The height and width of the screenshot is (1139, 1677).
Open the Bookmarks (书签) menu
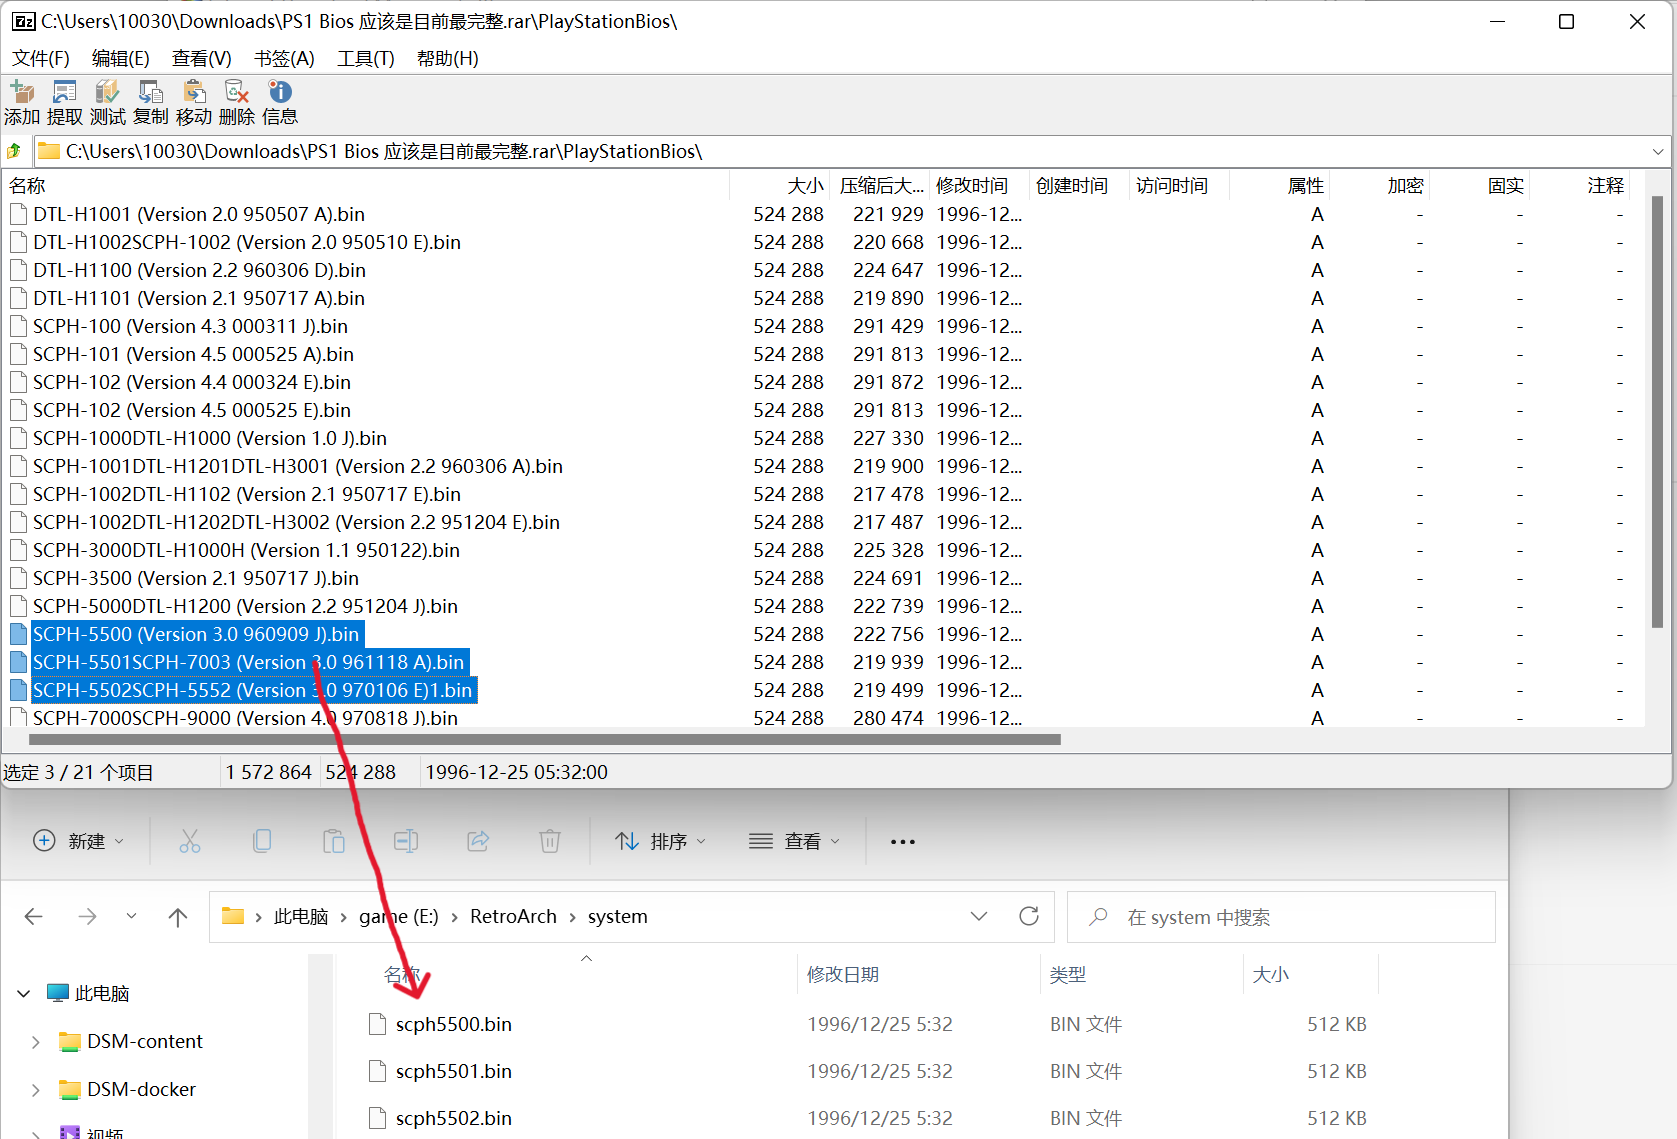284,59
